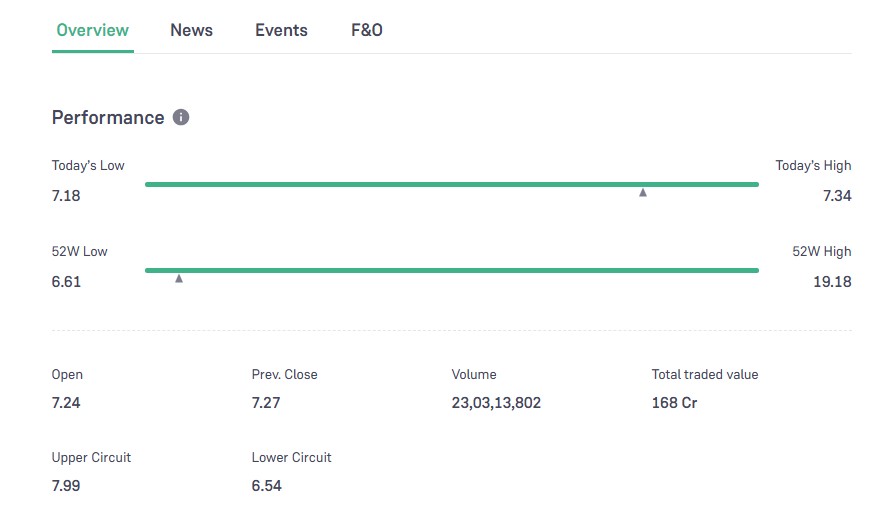The image size is (877, 519).
Task: Click Today's Low value 7.18
Action: pos(66,196)
